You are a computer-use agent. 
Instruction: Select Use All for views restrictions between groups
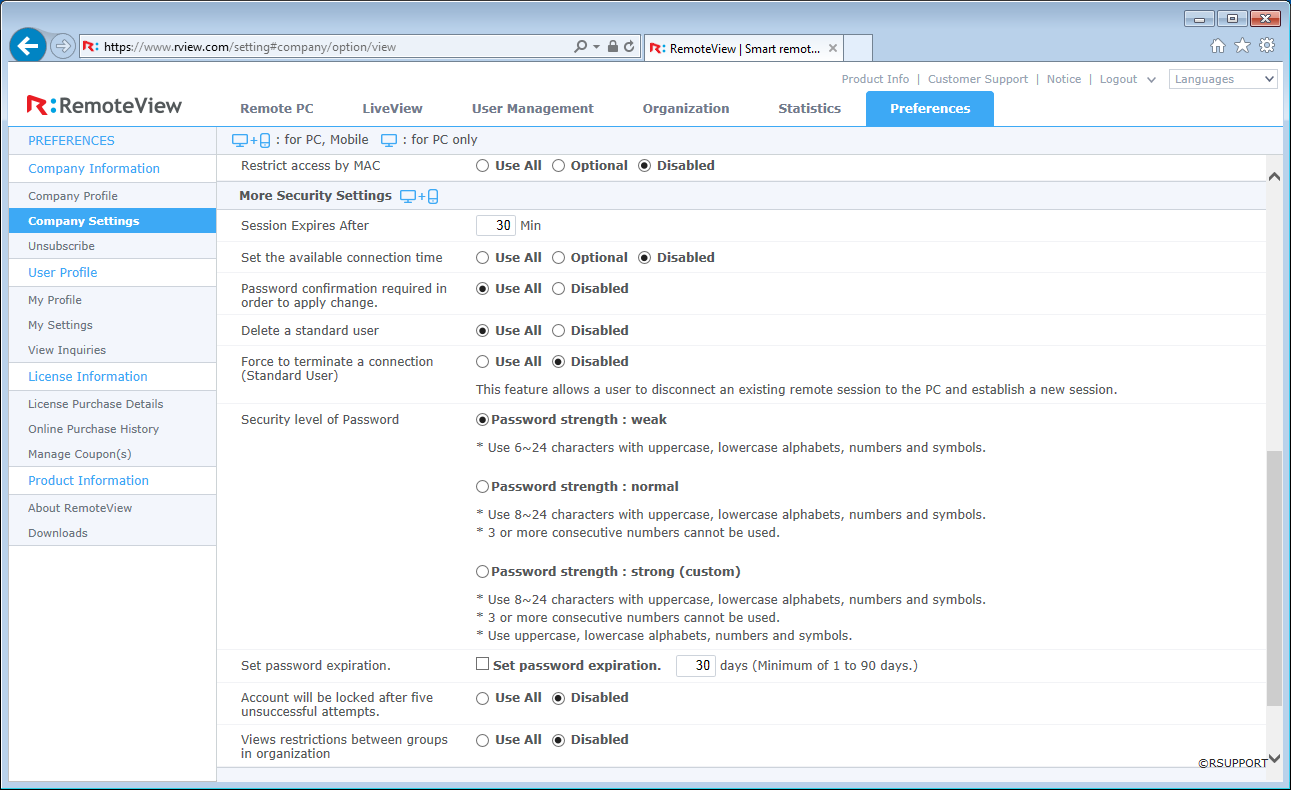pyautogui.click(x=483, y=740)
